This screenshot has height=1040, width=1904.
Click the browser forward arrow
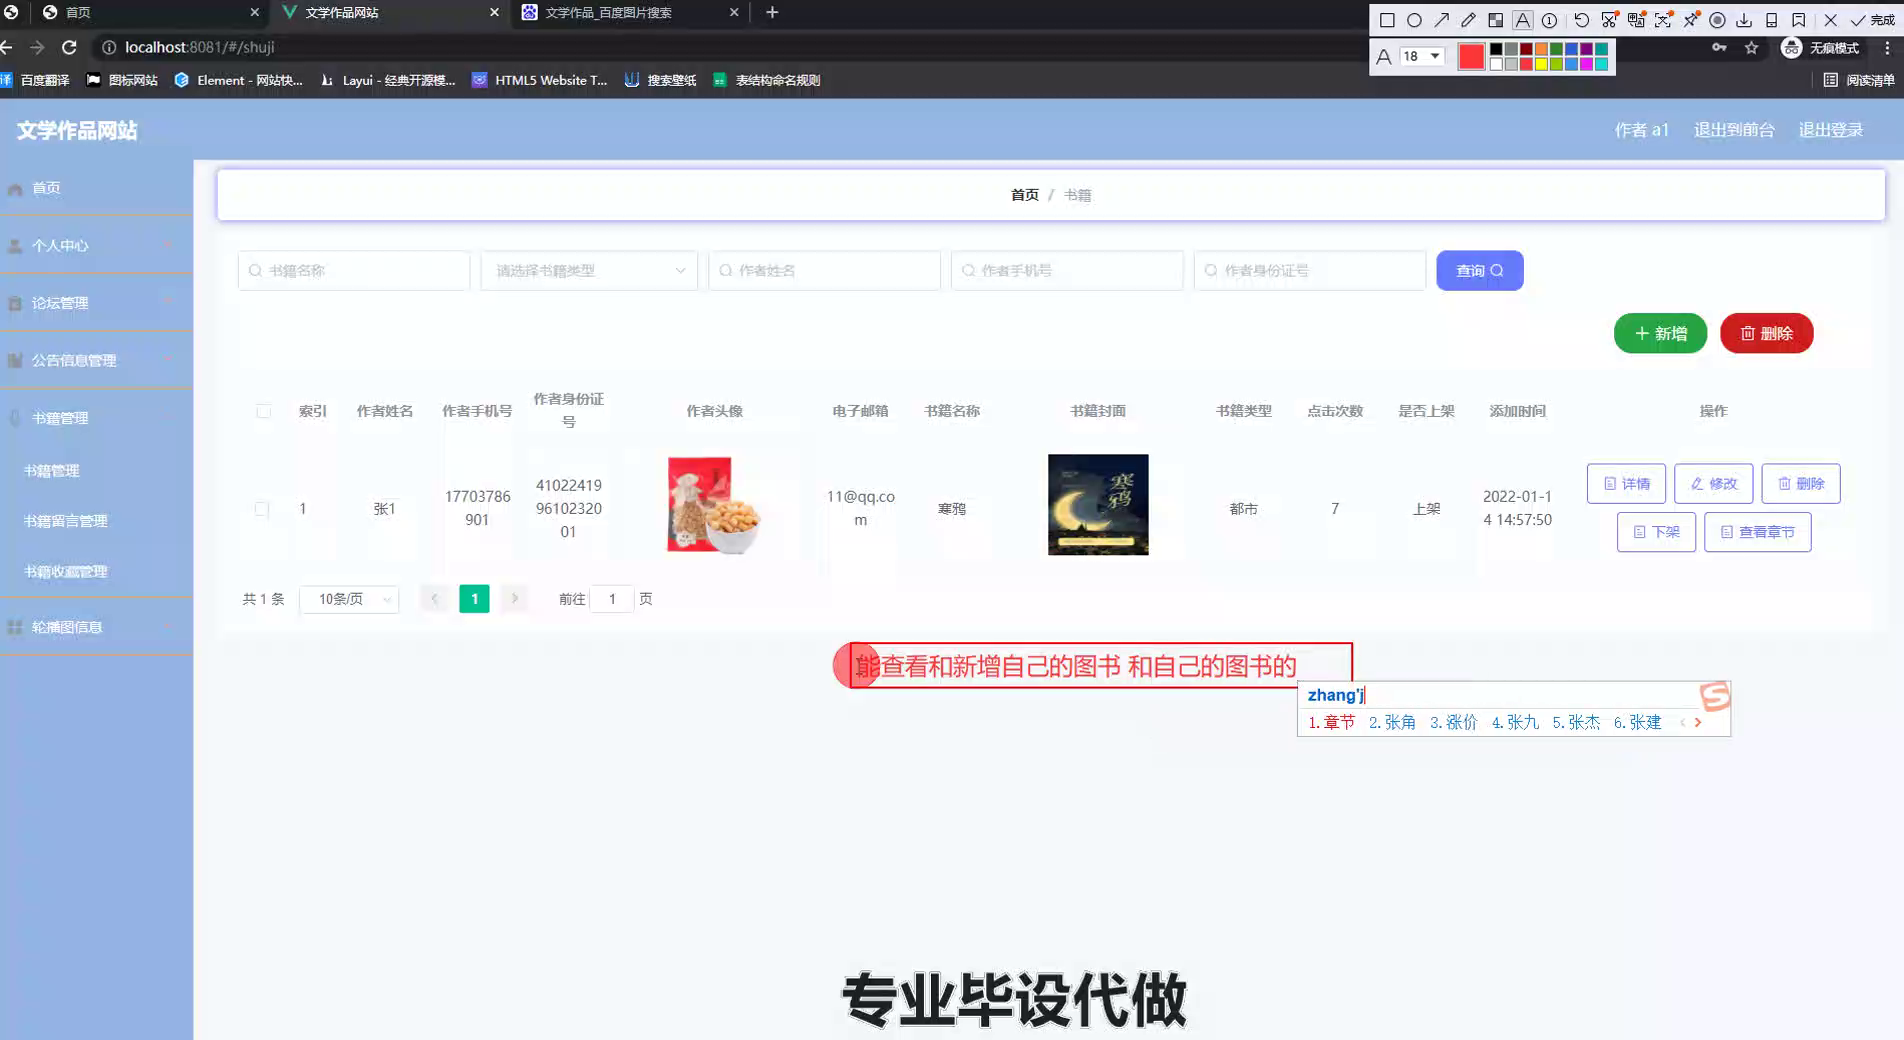[37, 47]
